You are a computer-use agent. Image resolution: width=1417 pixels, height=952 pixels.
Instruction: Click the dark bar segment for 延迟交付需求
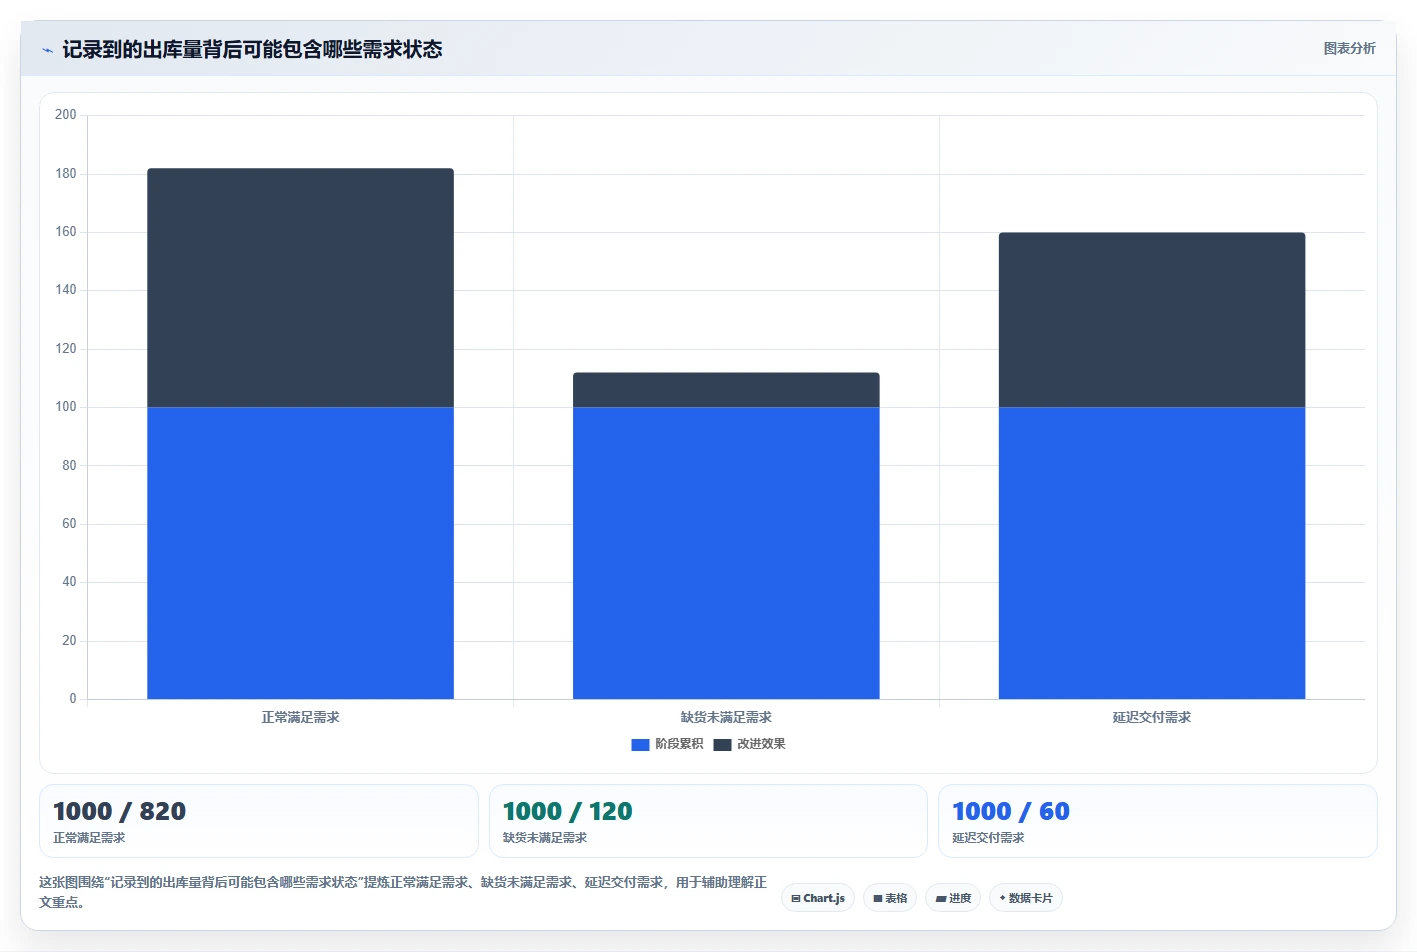pos(1152,320)
